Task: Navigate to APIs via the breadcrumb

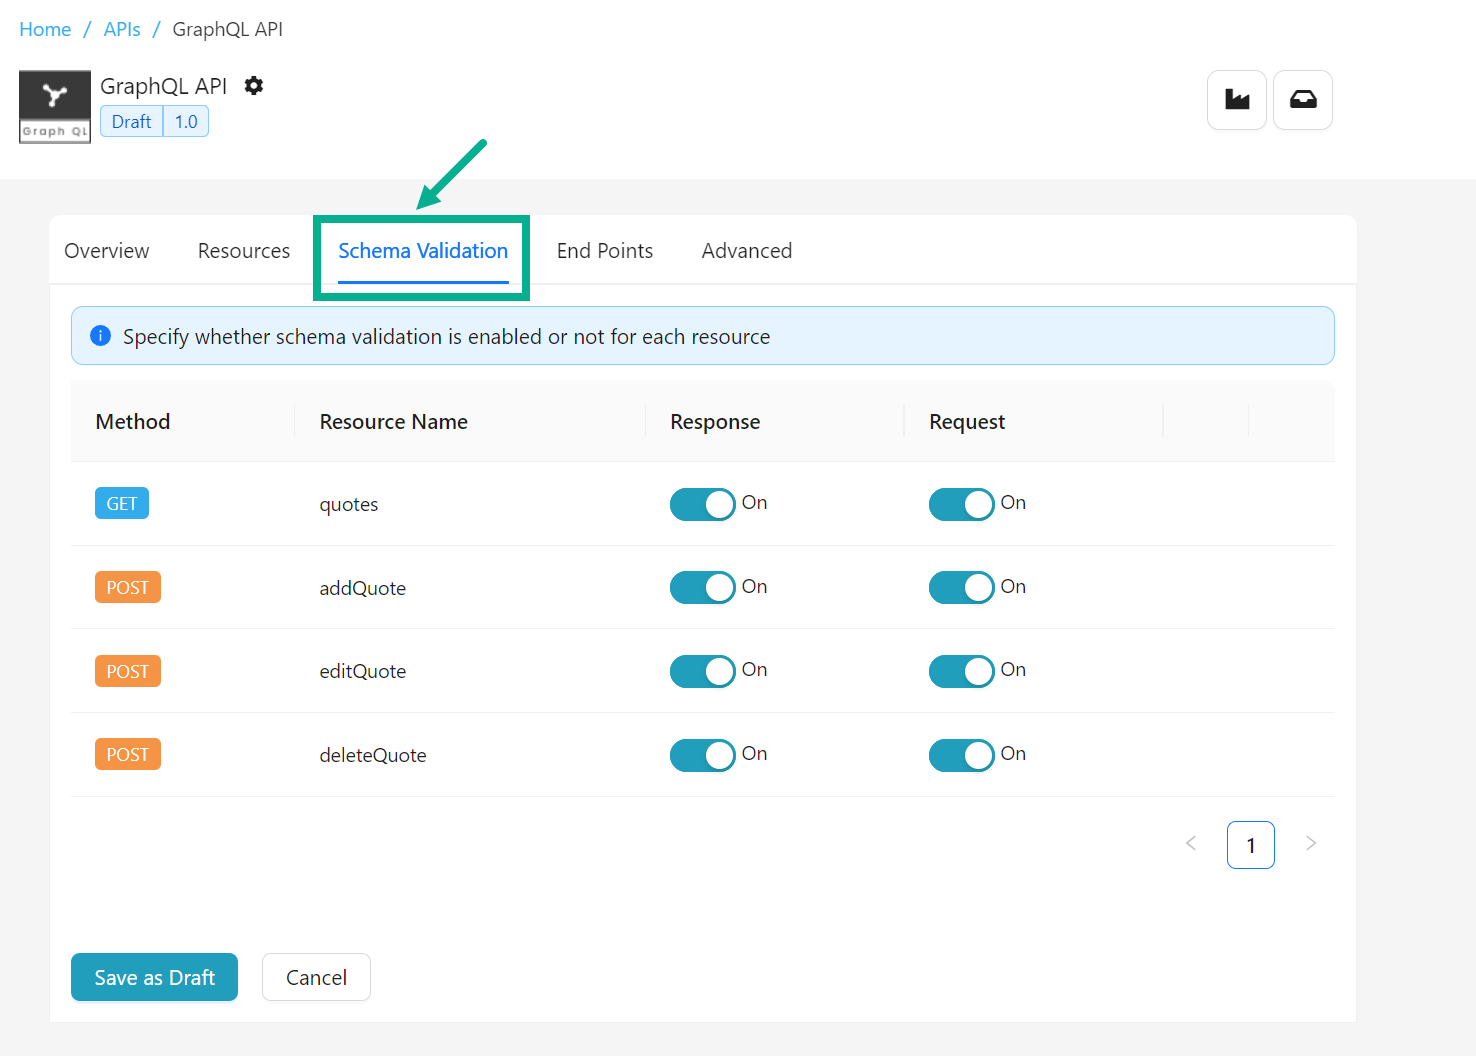Action: pyautogui.click(x=122, y=29)
